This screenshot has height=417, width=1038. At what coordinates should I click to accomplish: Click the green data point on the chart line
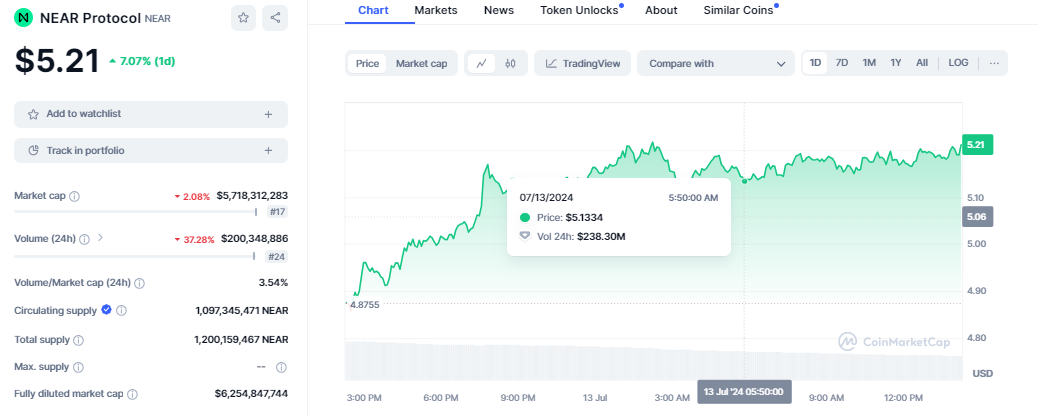[x=744, y=181]
